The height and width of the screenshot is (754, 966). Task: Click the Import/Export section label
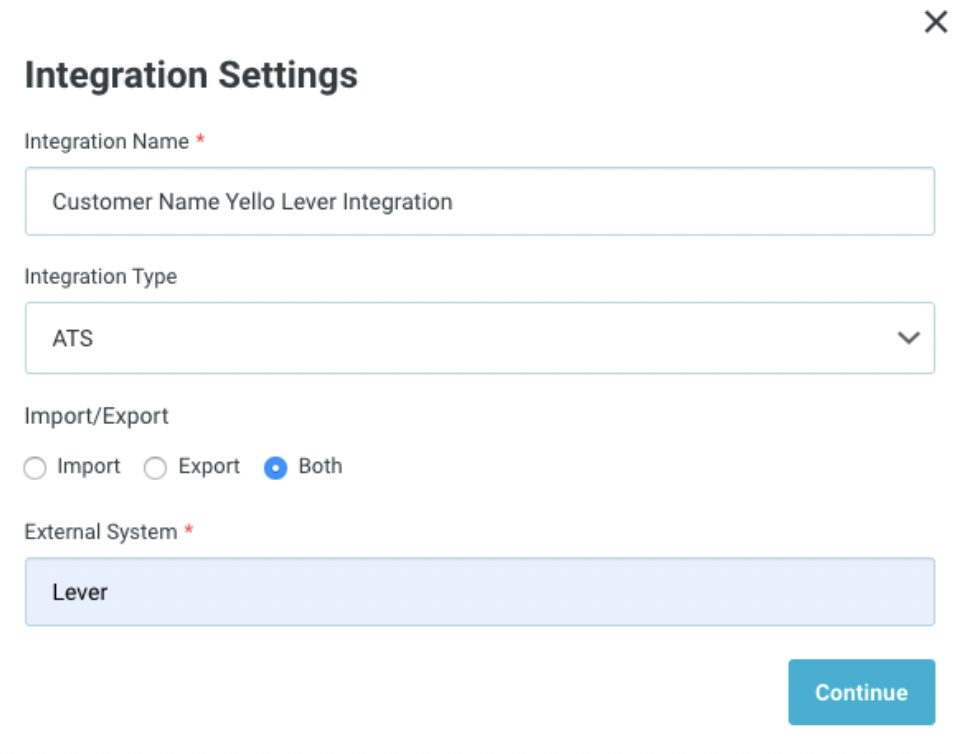click(x=96, y=416)
